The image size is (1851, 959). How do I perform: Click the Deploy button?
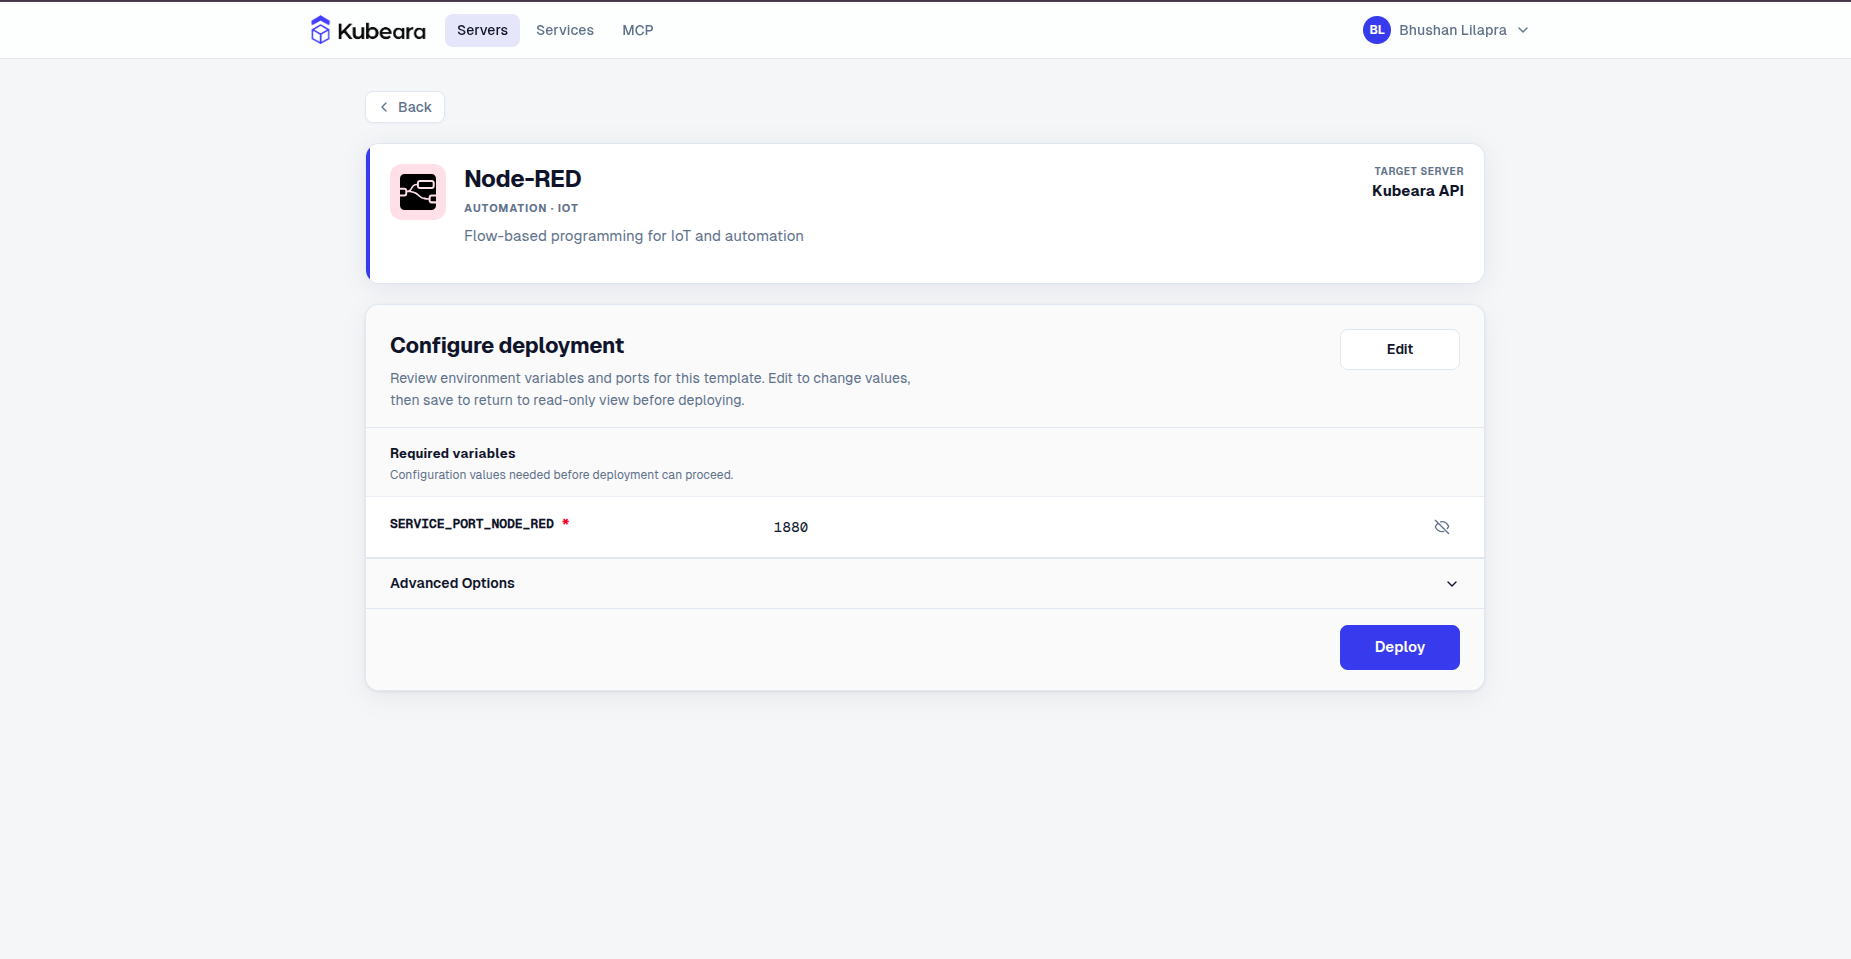[1399, 647]
